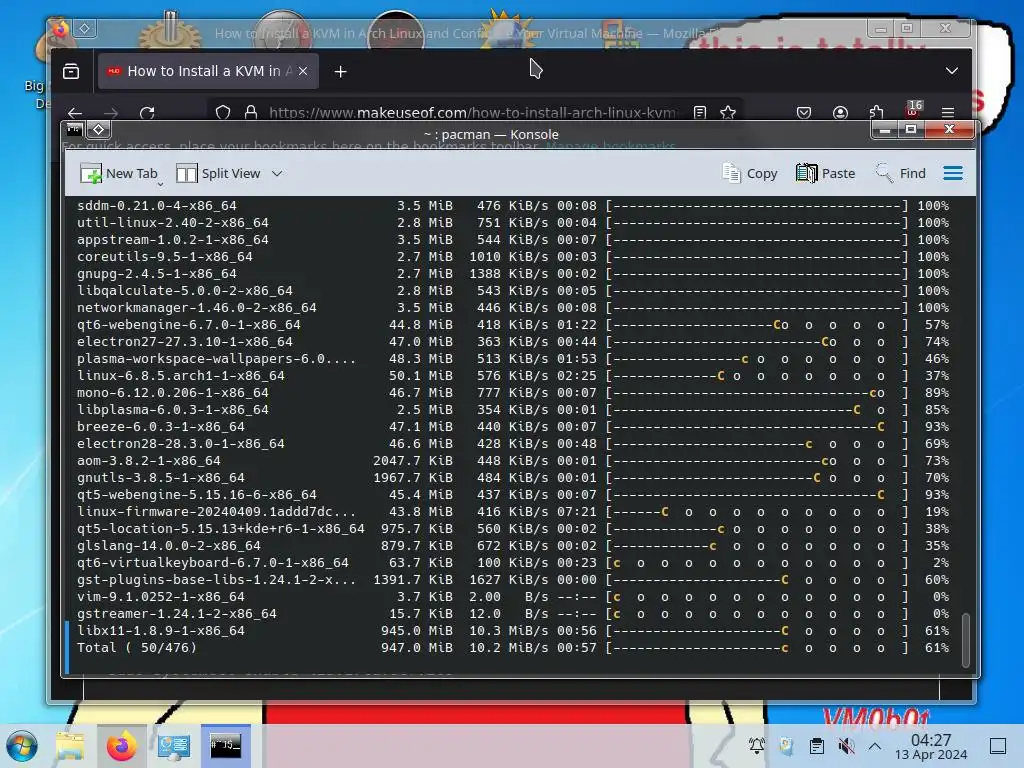Bookmark this page with the star icon
Image resolution: width=1024 pixels, height=768 pixels.
tap(728, 113)
